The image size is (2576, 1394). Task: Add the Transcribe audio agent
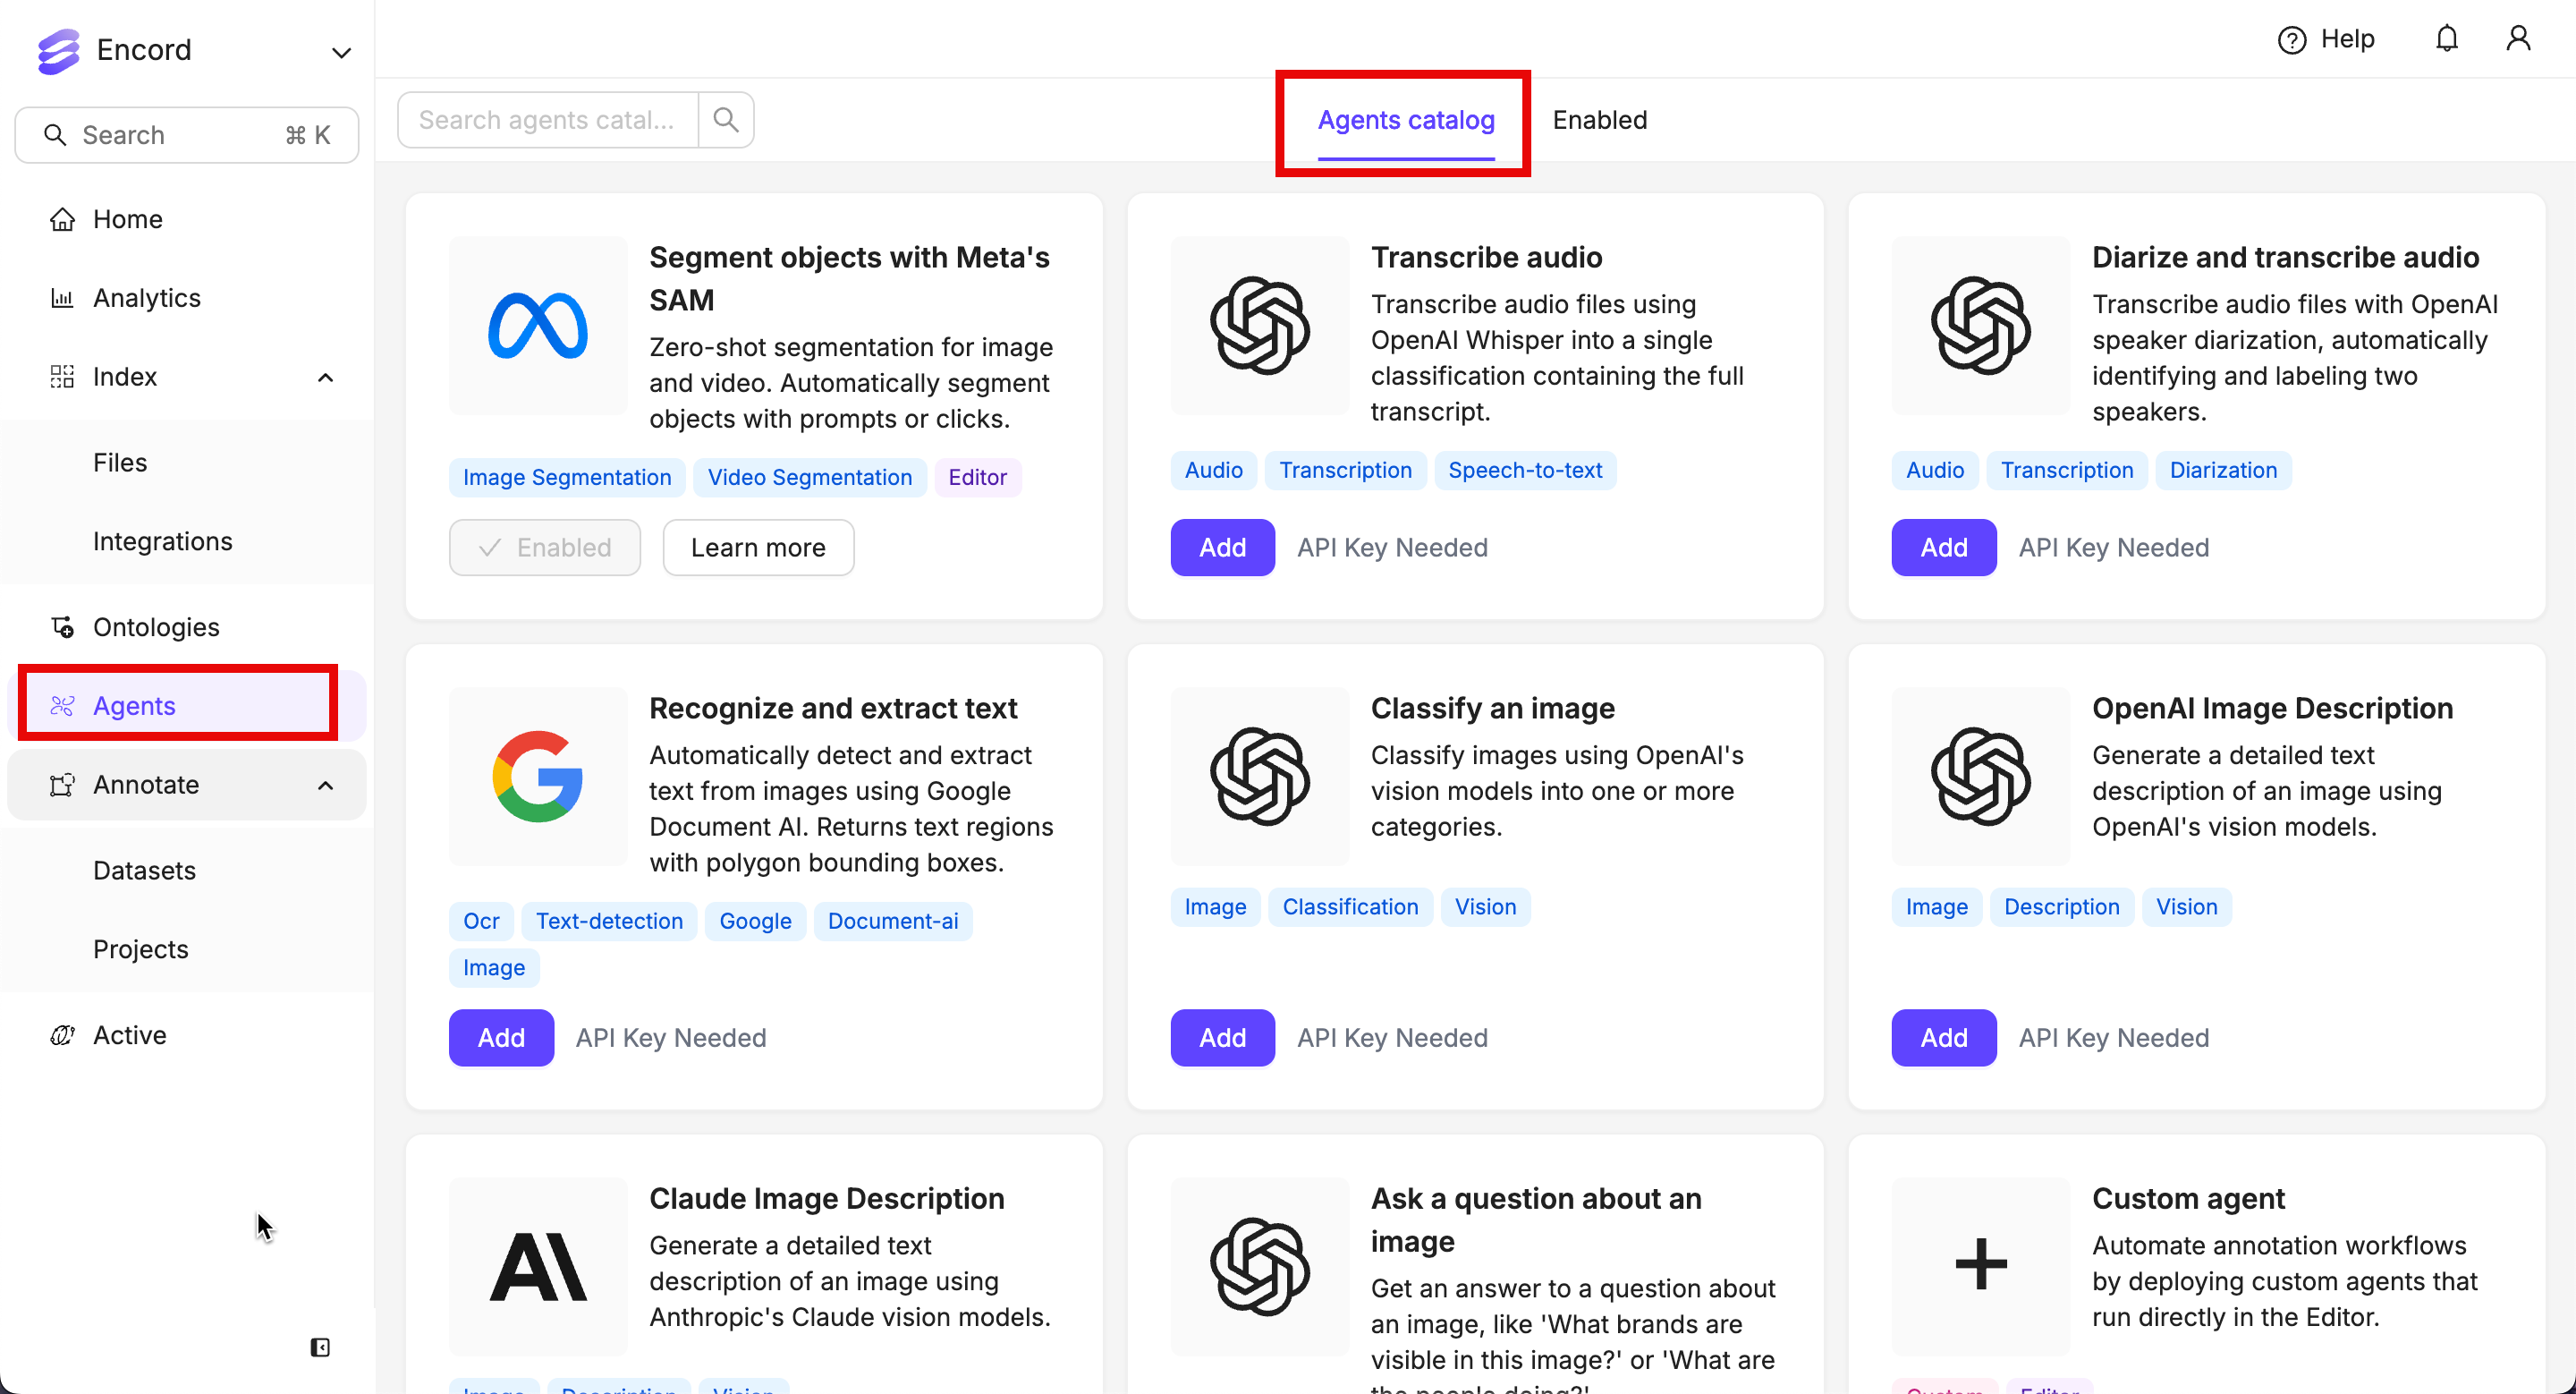point(1222,547)
